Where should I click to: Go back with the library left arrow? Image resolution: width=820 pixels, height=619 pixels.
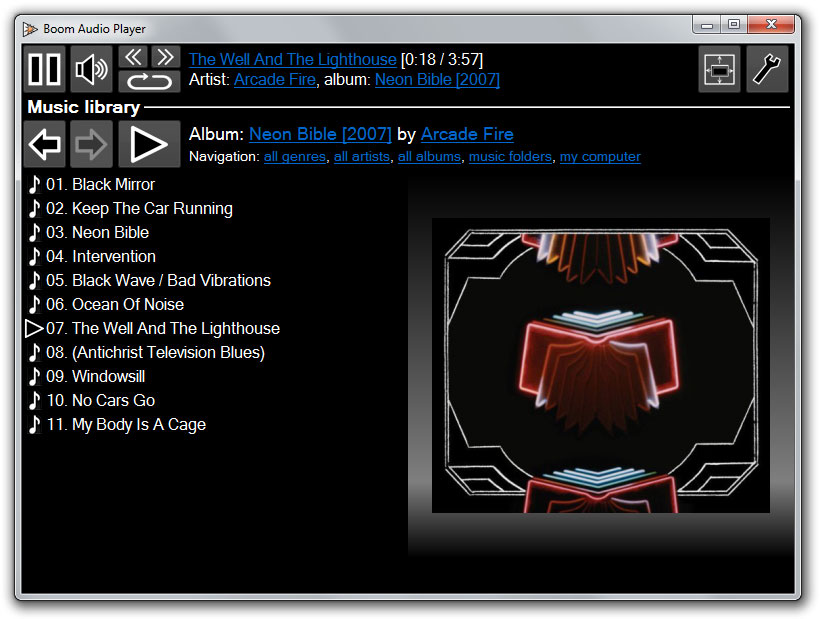tap(44, 144)
